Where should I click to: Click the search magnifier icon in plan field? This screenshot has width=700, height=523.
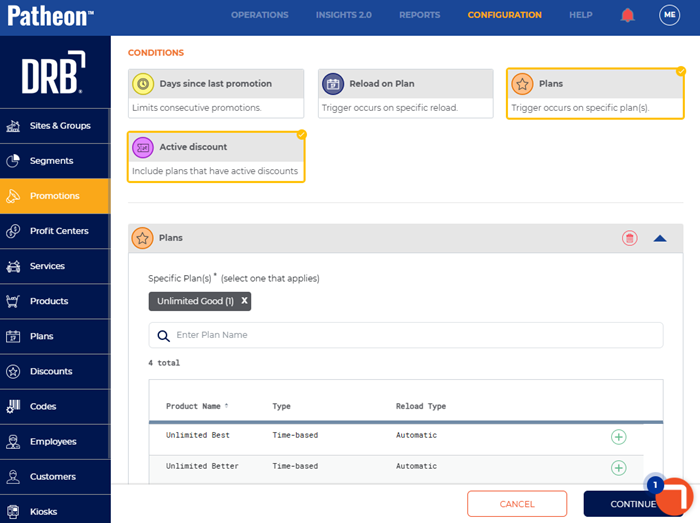click(x=163, y=336)
